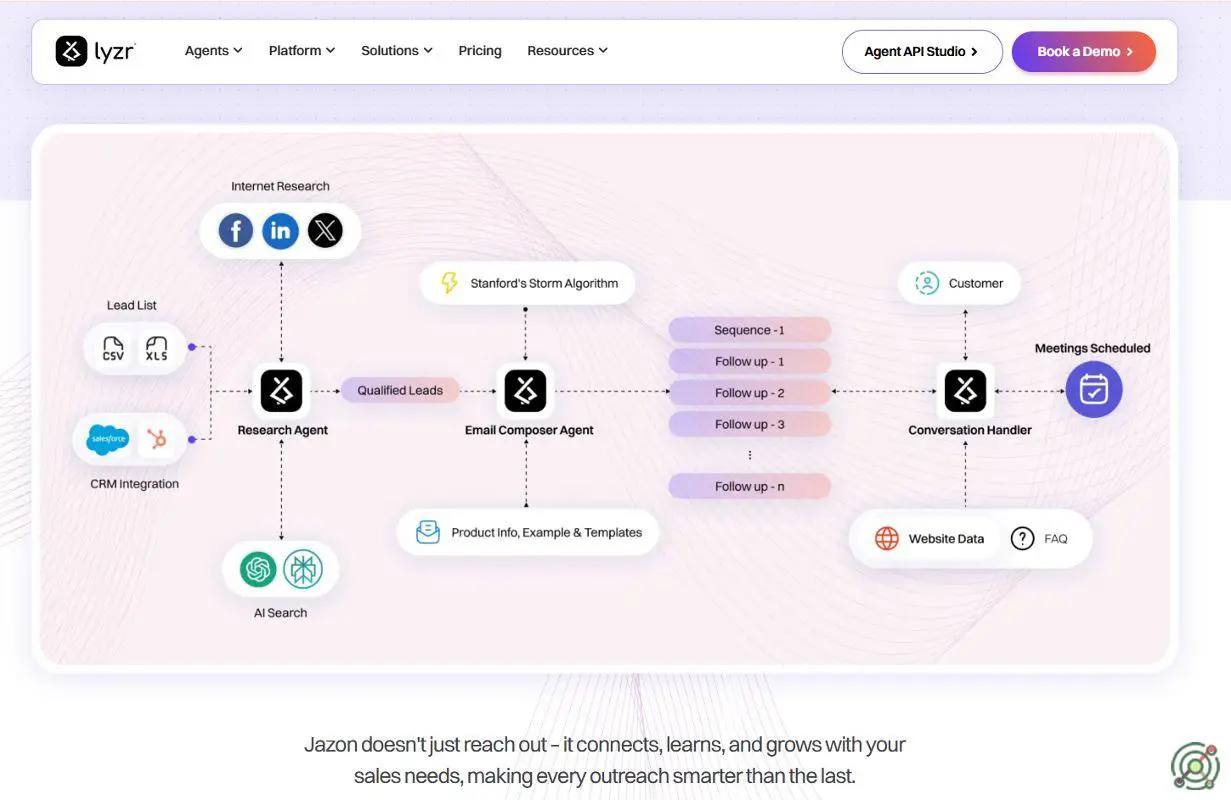Viewport: 1231px width, 800px height.
Task: Click the lyzr logo in navbar
Action: point(96,51)
